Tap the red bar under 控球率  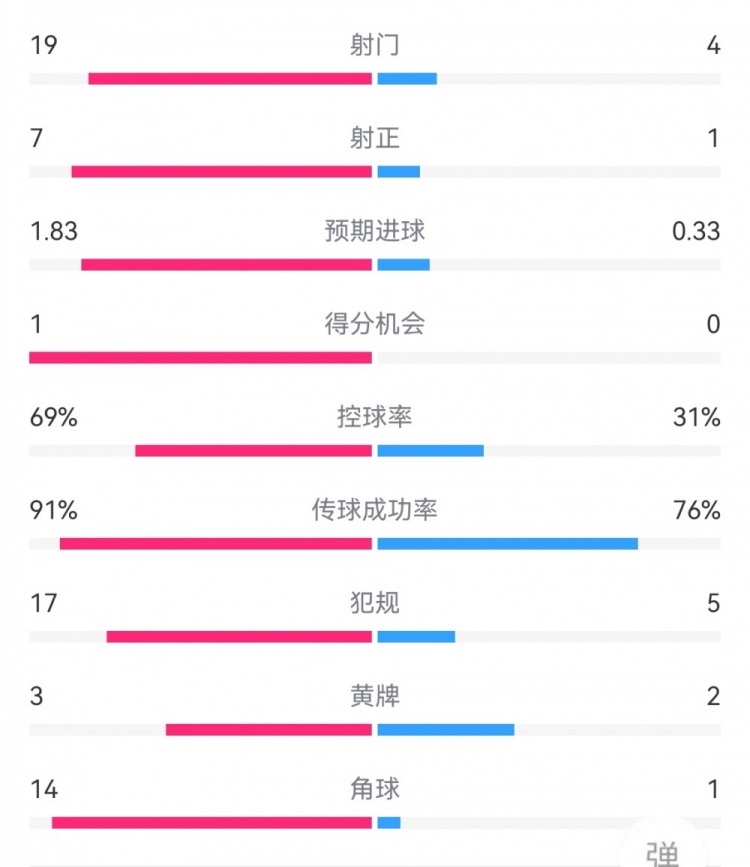253,450
